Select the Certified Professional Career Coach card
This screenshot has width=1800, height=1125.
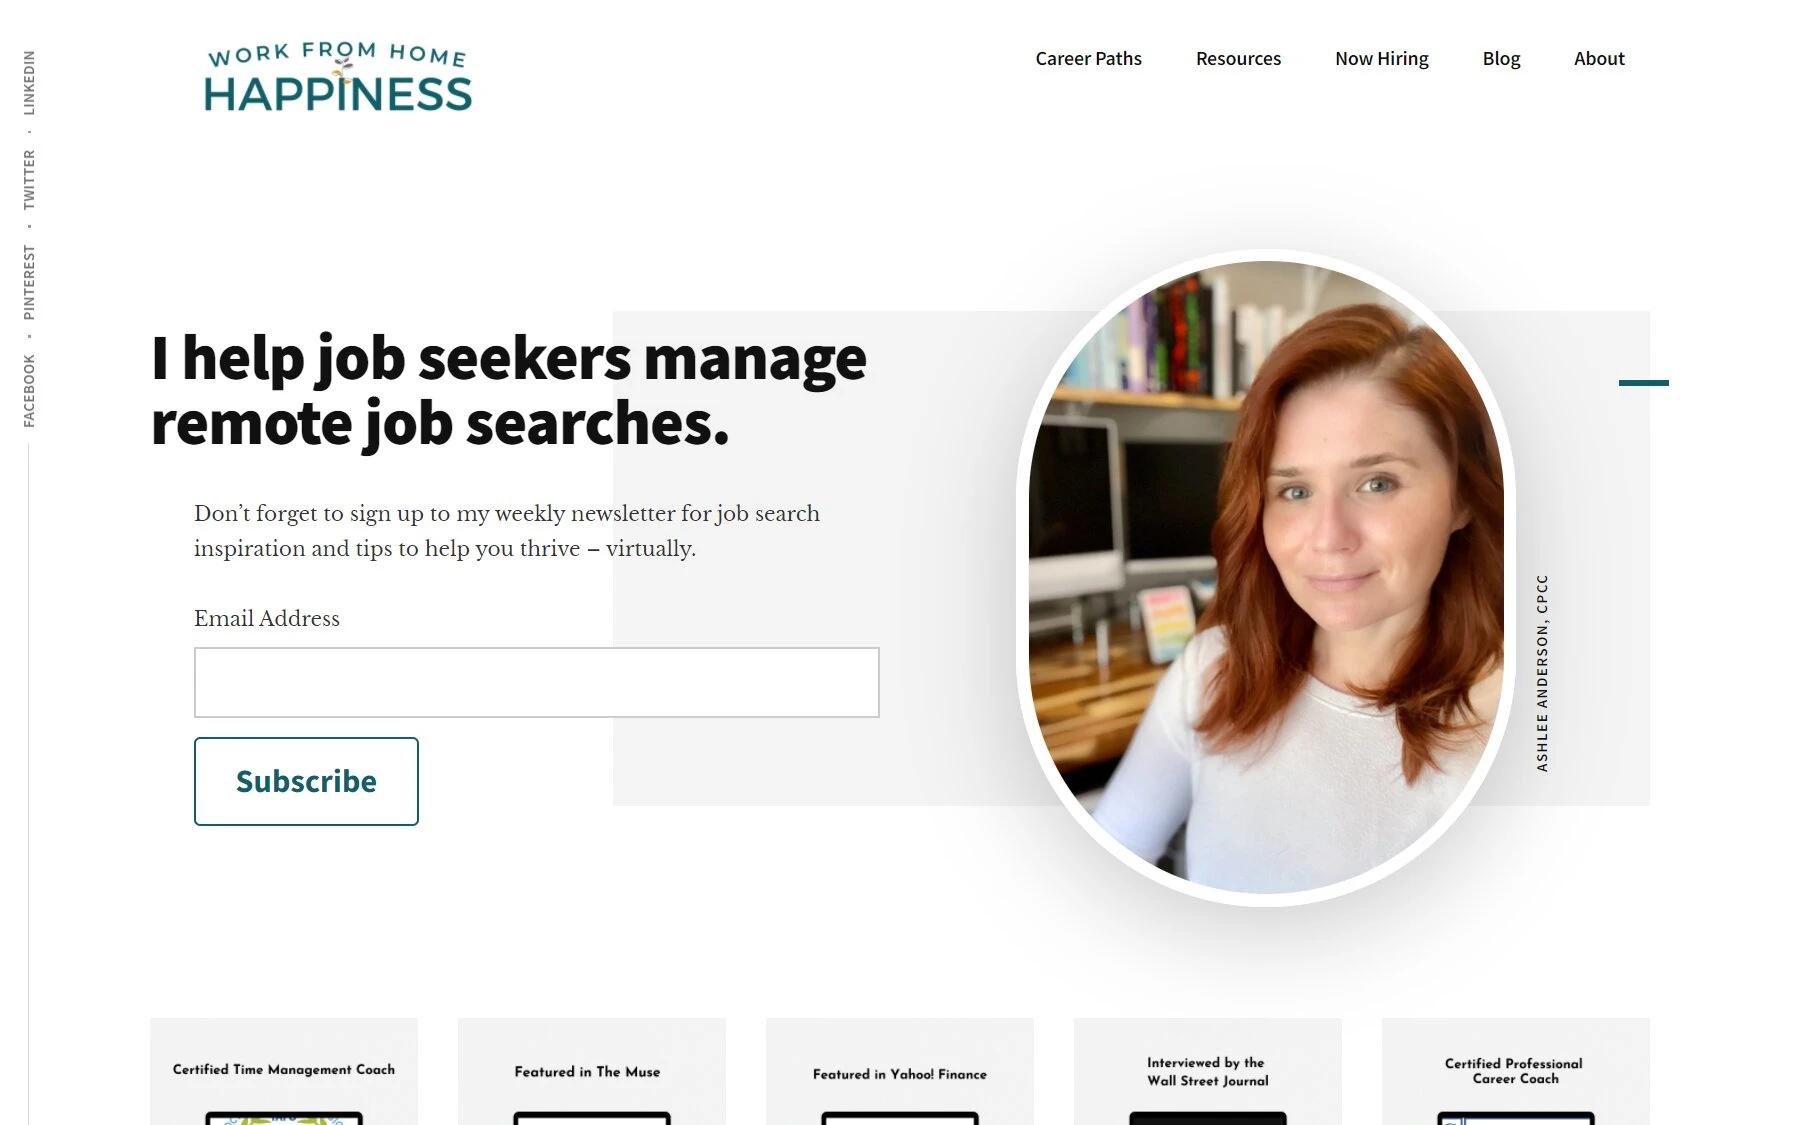[1516, 1071]
